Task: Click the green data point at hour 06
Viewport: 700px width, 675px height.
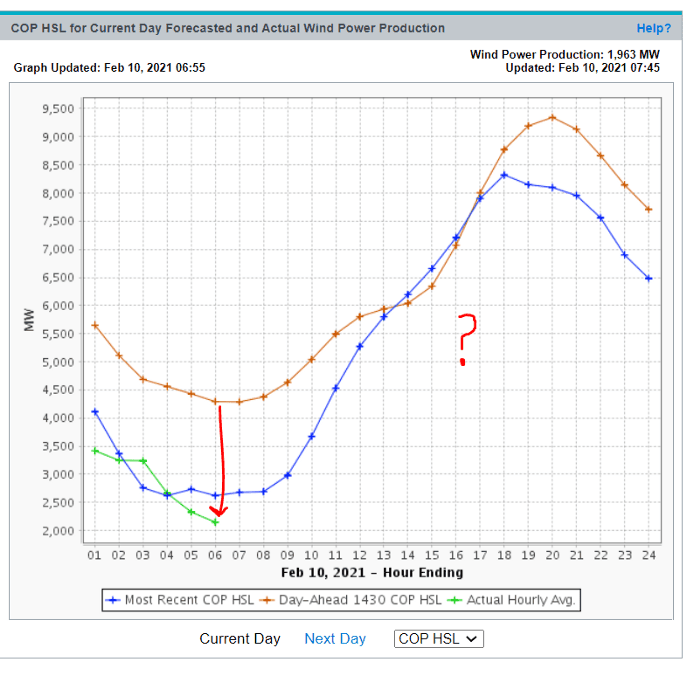Action: pyautogui.click(x=215, y=522)
